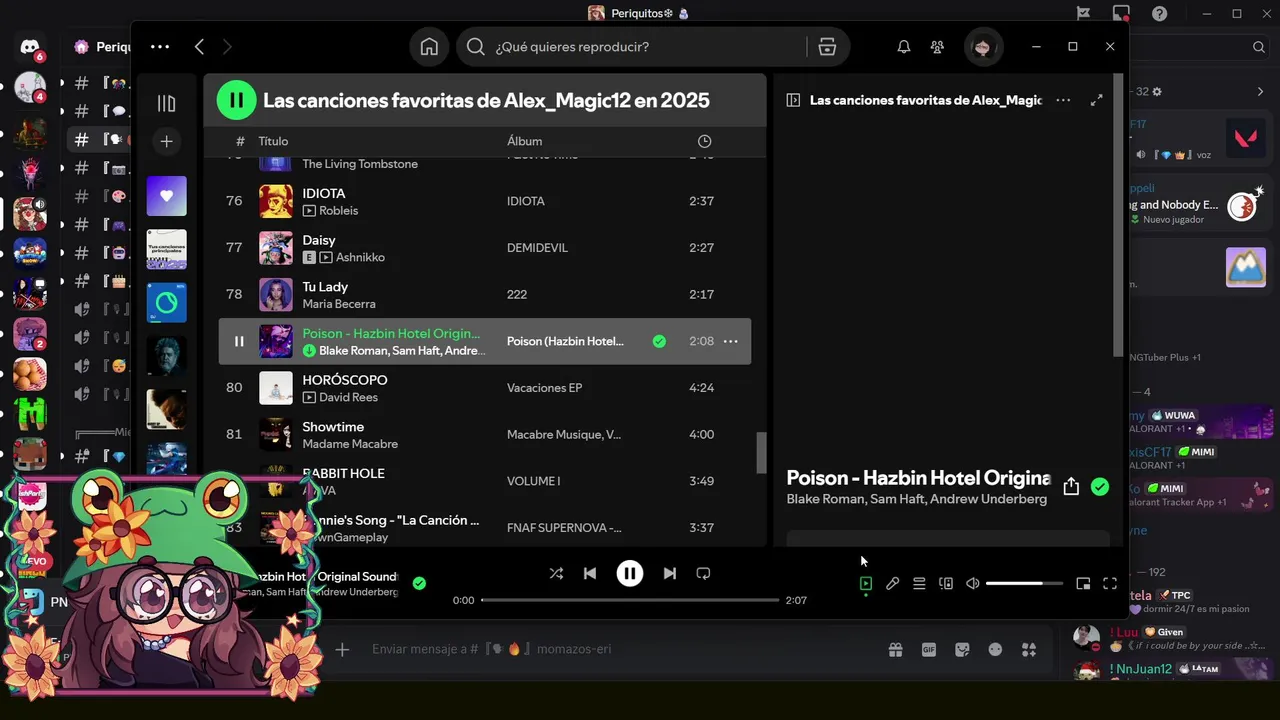
Task: Hide Now Playing panel icon
Action: click(793, 100)
